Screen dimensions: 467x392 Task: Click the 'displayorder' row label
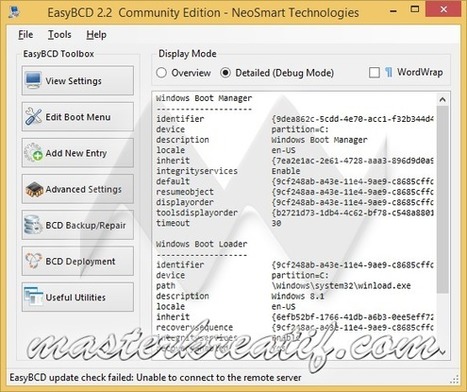pos(185,202)
